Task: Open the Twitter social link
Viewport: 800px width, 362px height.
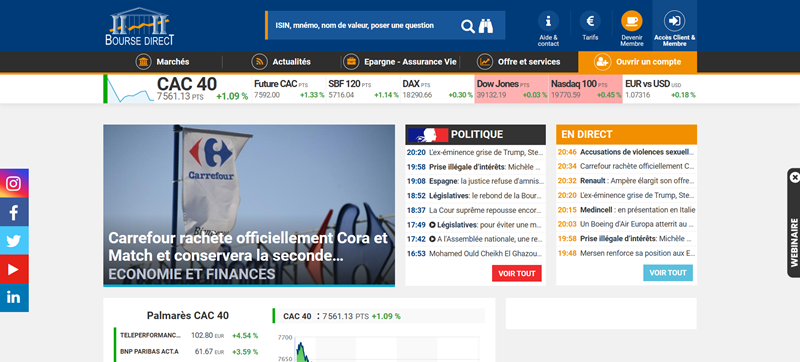Action: pos(14,241)
